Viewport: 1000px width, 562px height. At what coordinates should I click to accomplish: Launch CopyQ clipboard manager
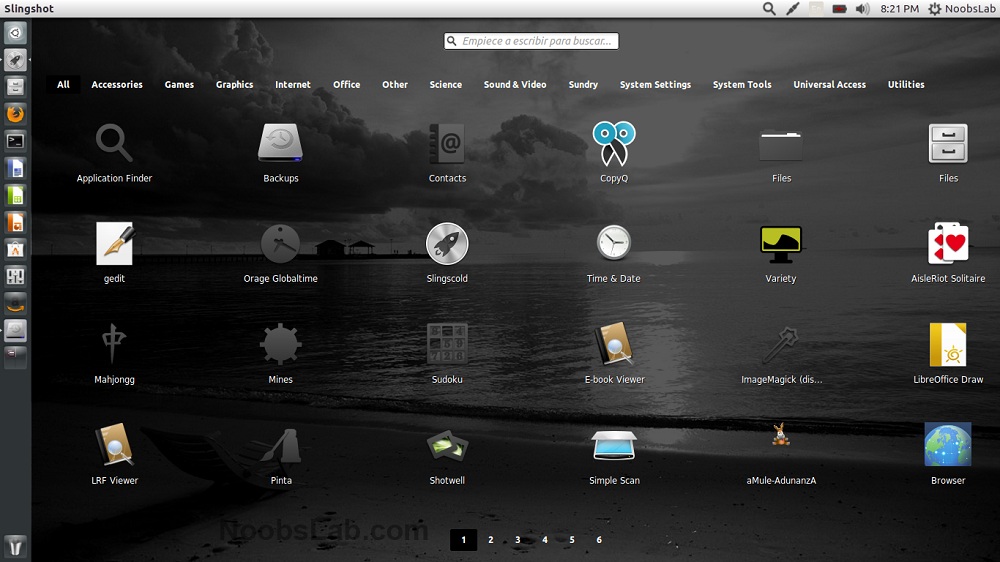coord(614,143)
